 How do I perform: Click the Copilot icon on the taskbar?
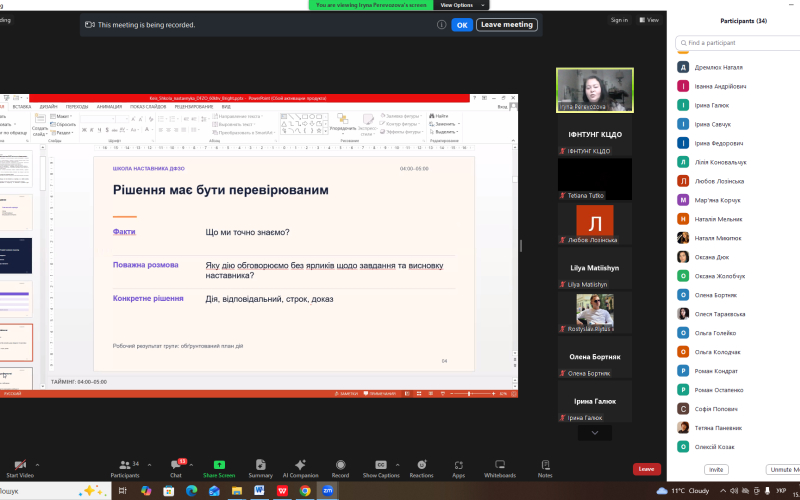coord(146,491)
